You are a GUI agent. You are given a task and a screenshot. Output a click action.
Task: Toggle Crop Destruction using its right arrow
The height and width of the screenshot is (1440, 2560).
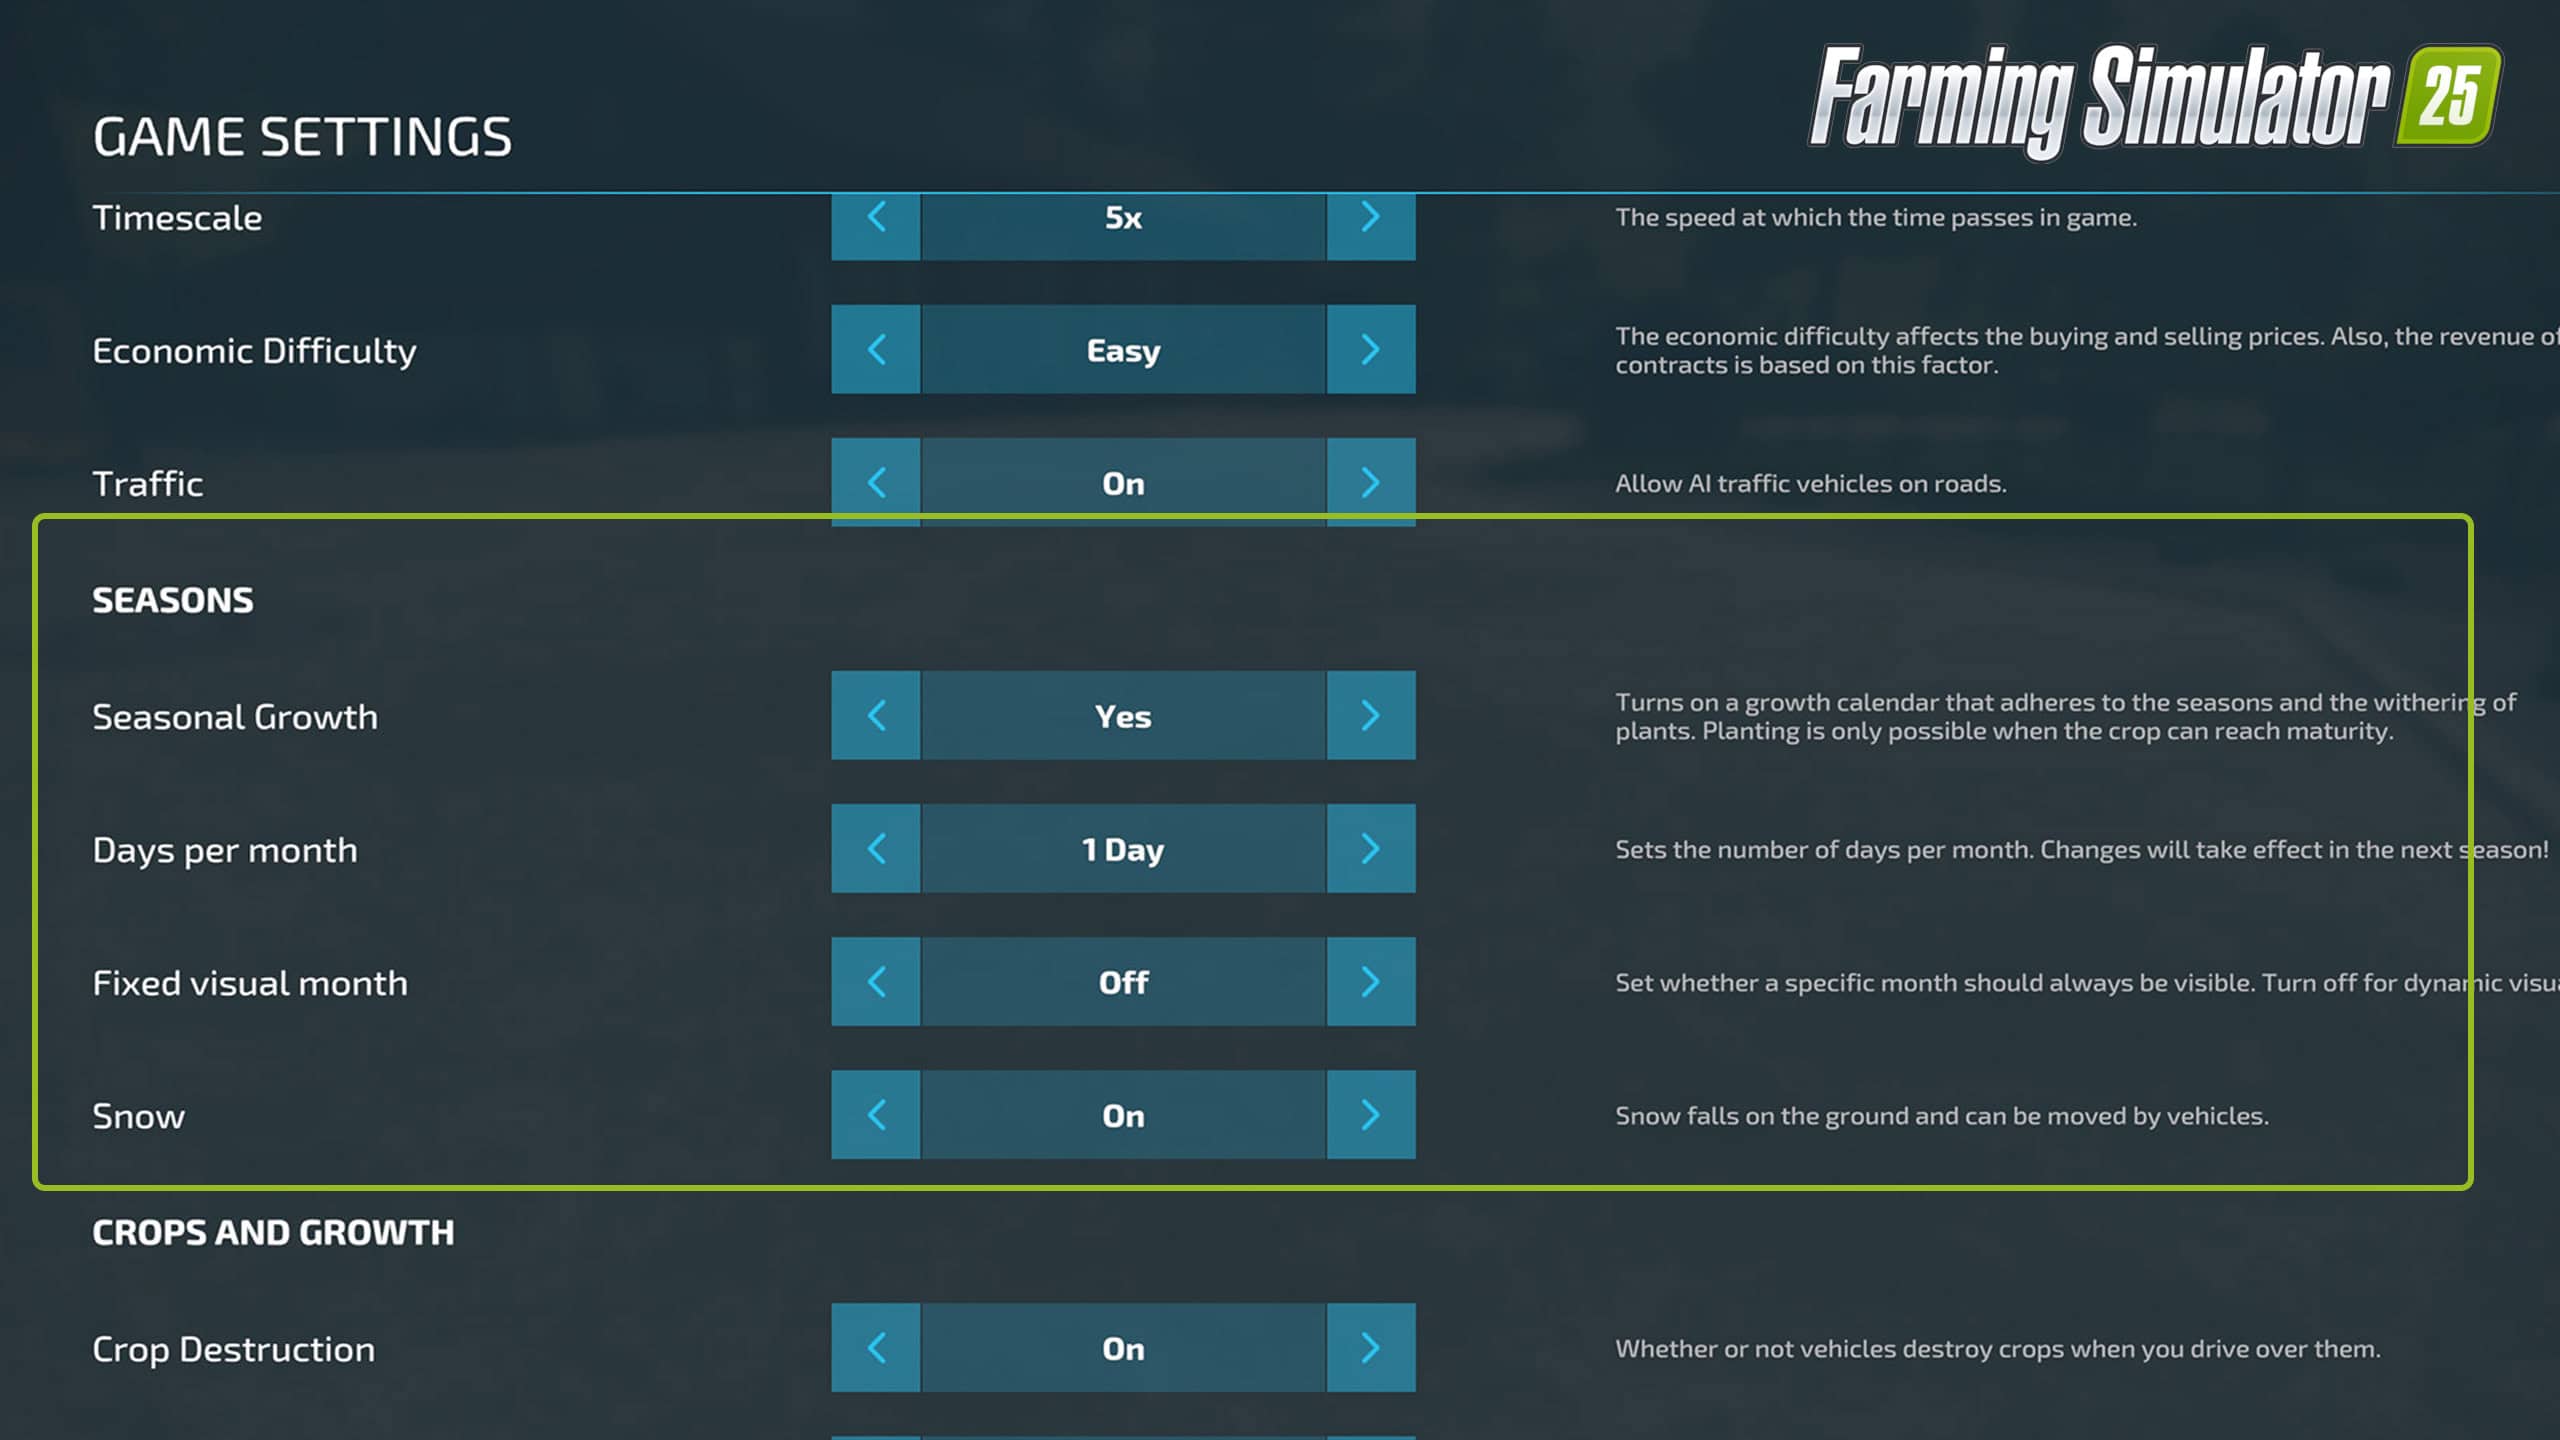1371,1347
